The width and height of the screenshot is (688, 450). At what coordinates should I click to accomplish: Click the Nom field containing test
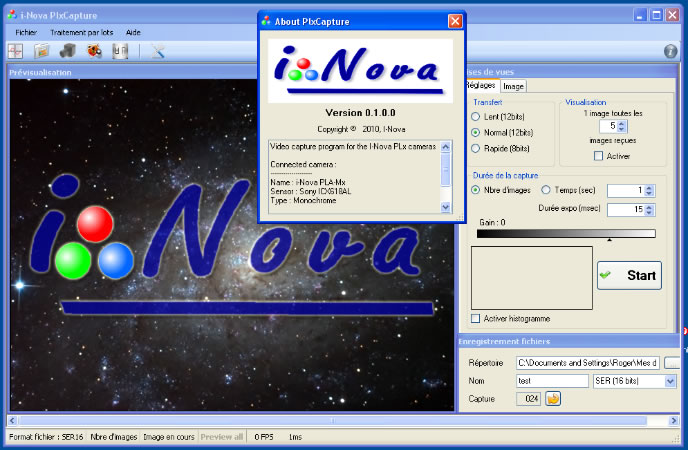(552, 381)
